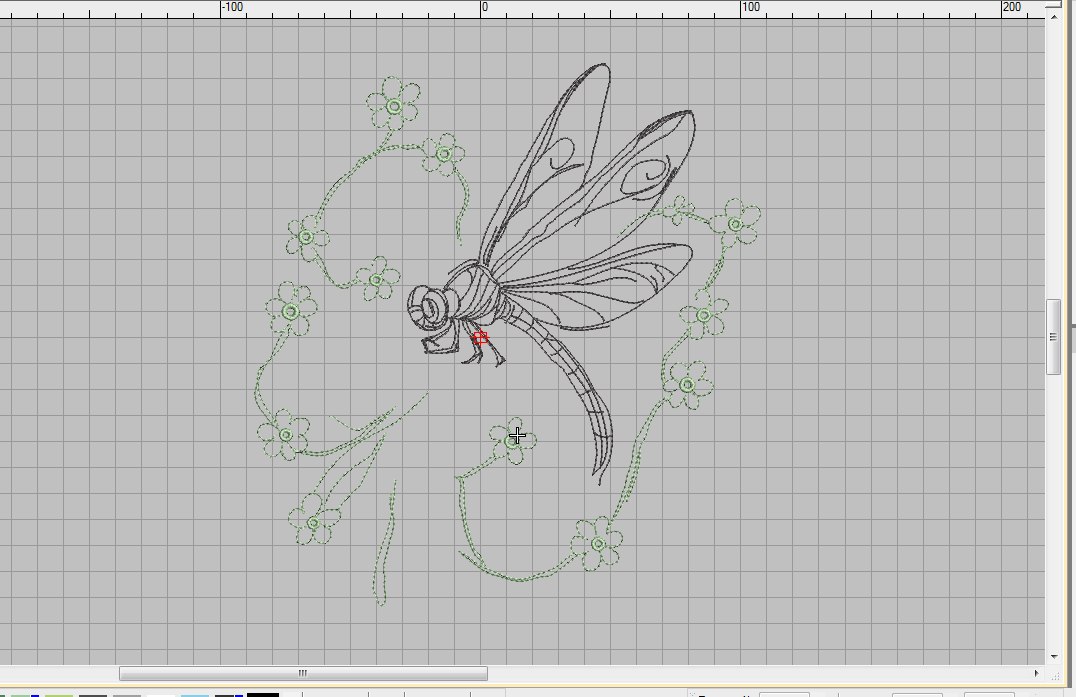Click the horizontal scrollbar track right of thumb
1076x697 pixels.
coord(760,673)
